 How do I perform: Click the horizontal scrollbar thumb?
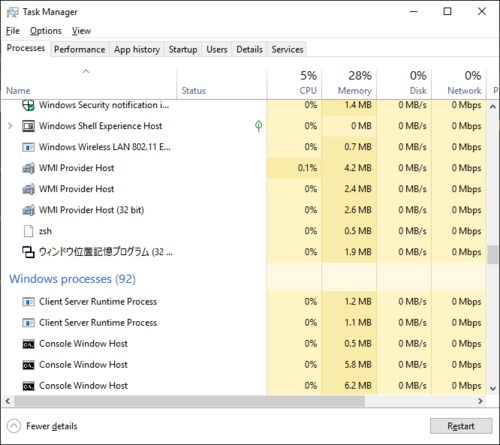tap(189, 401)
